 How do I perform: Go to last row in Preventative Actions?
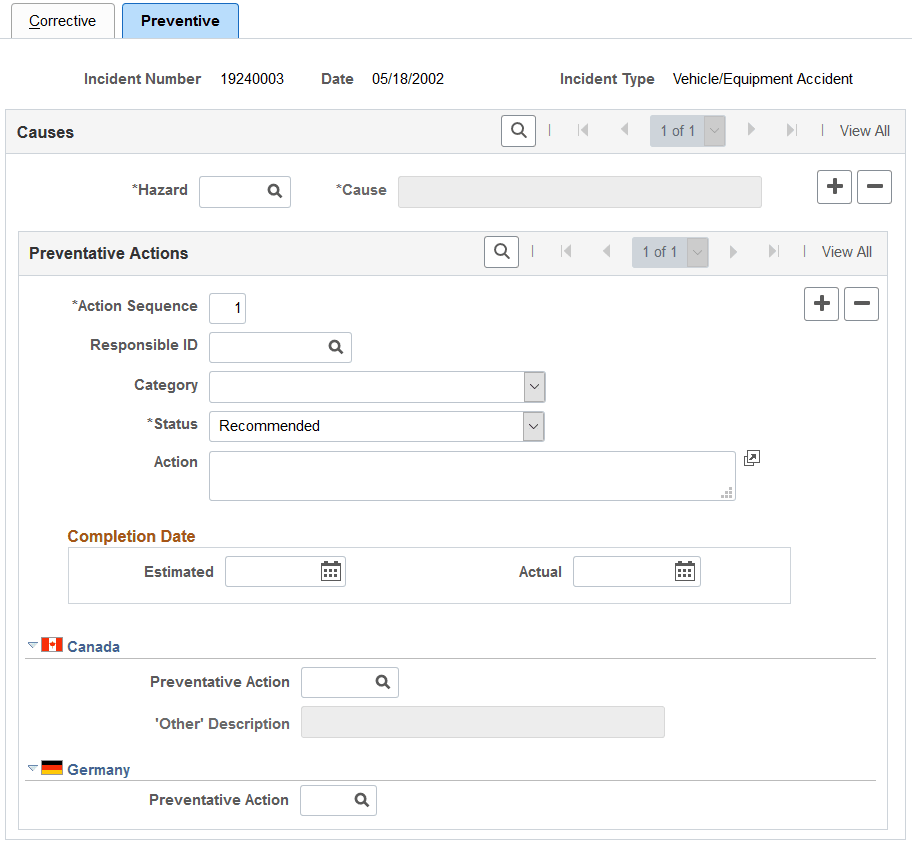point(774,251)
